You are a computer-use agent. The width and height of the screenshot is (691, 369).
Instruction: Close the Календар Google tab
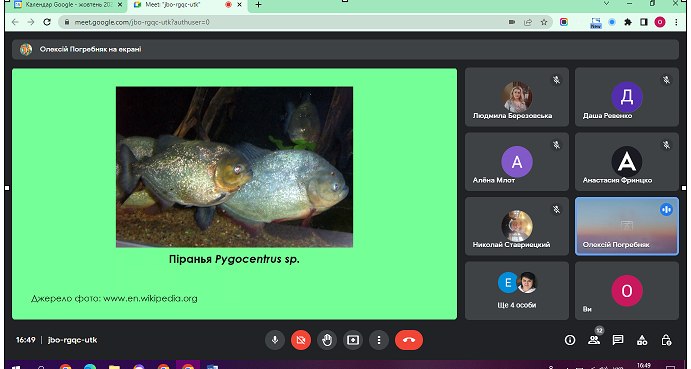pyautogui.click(x=120, y=5)
